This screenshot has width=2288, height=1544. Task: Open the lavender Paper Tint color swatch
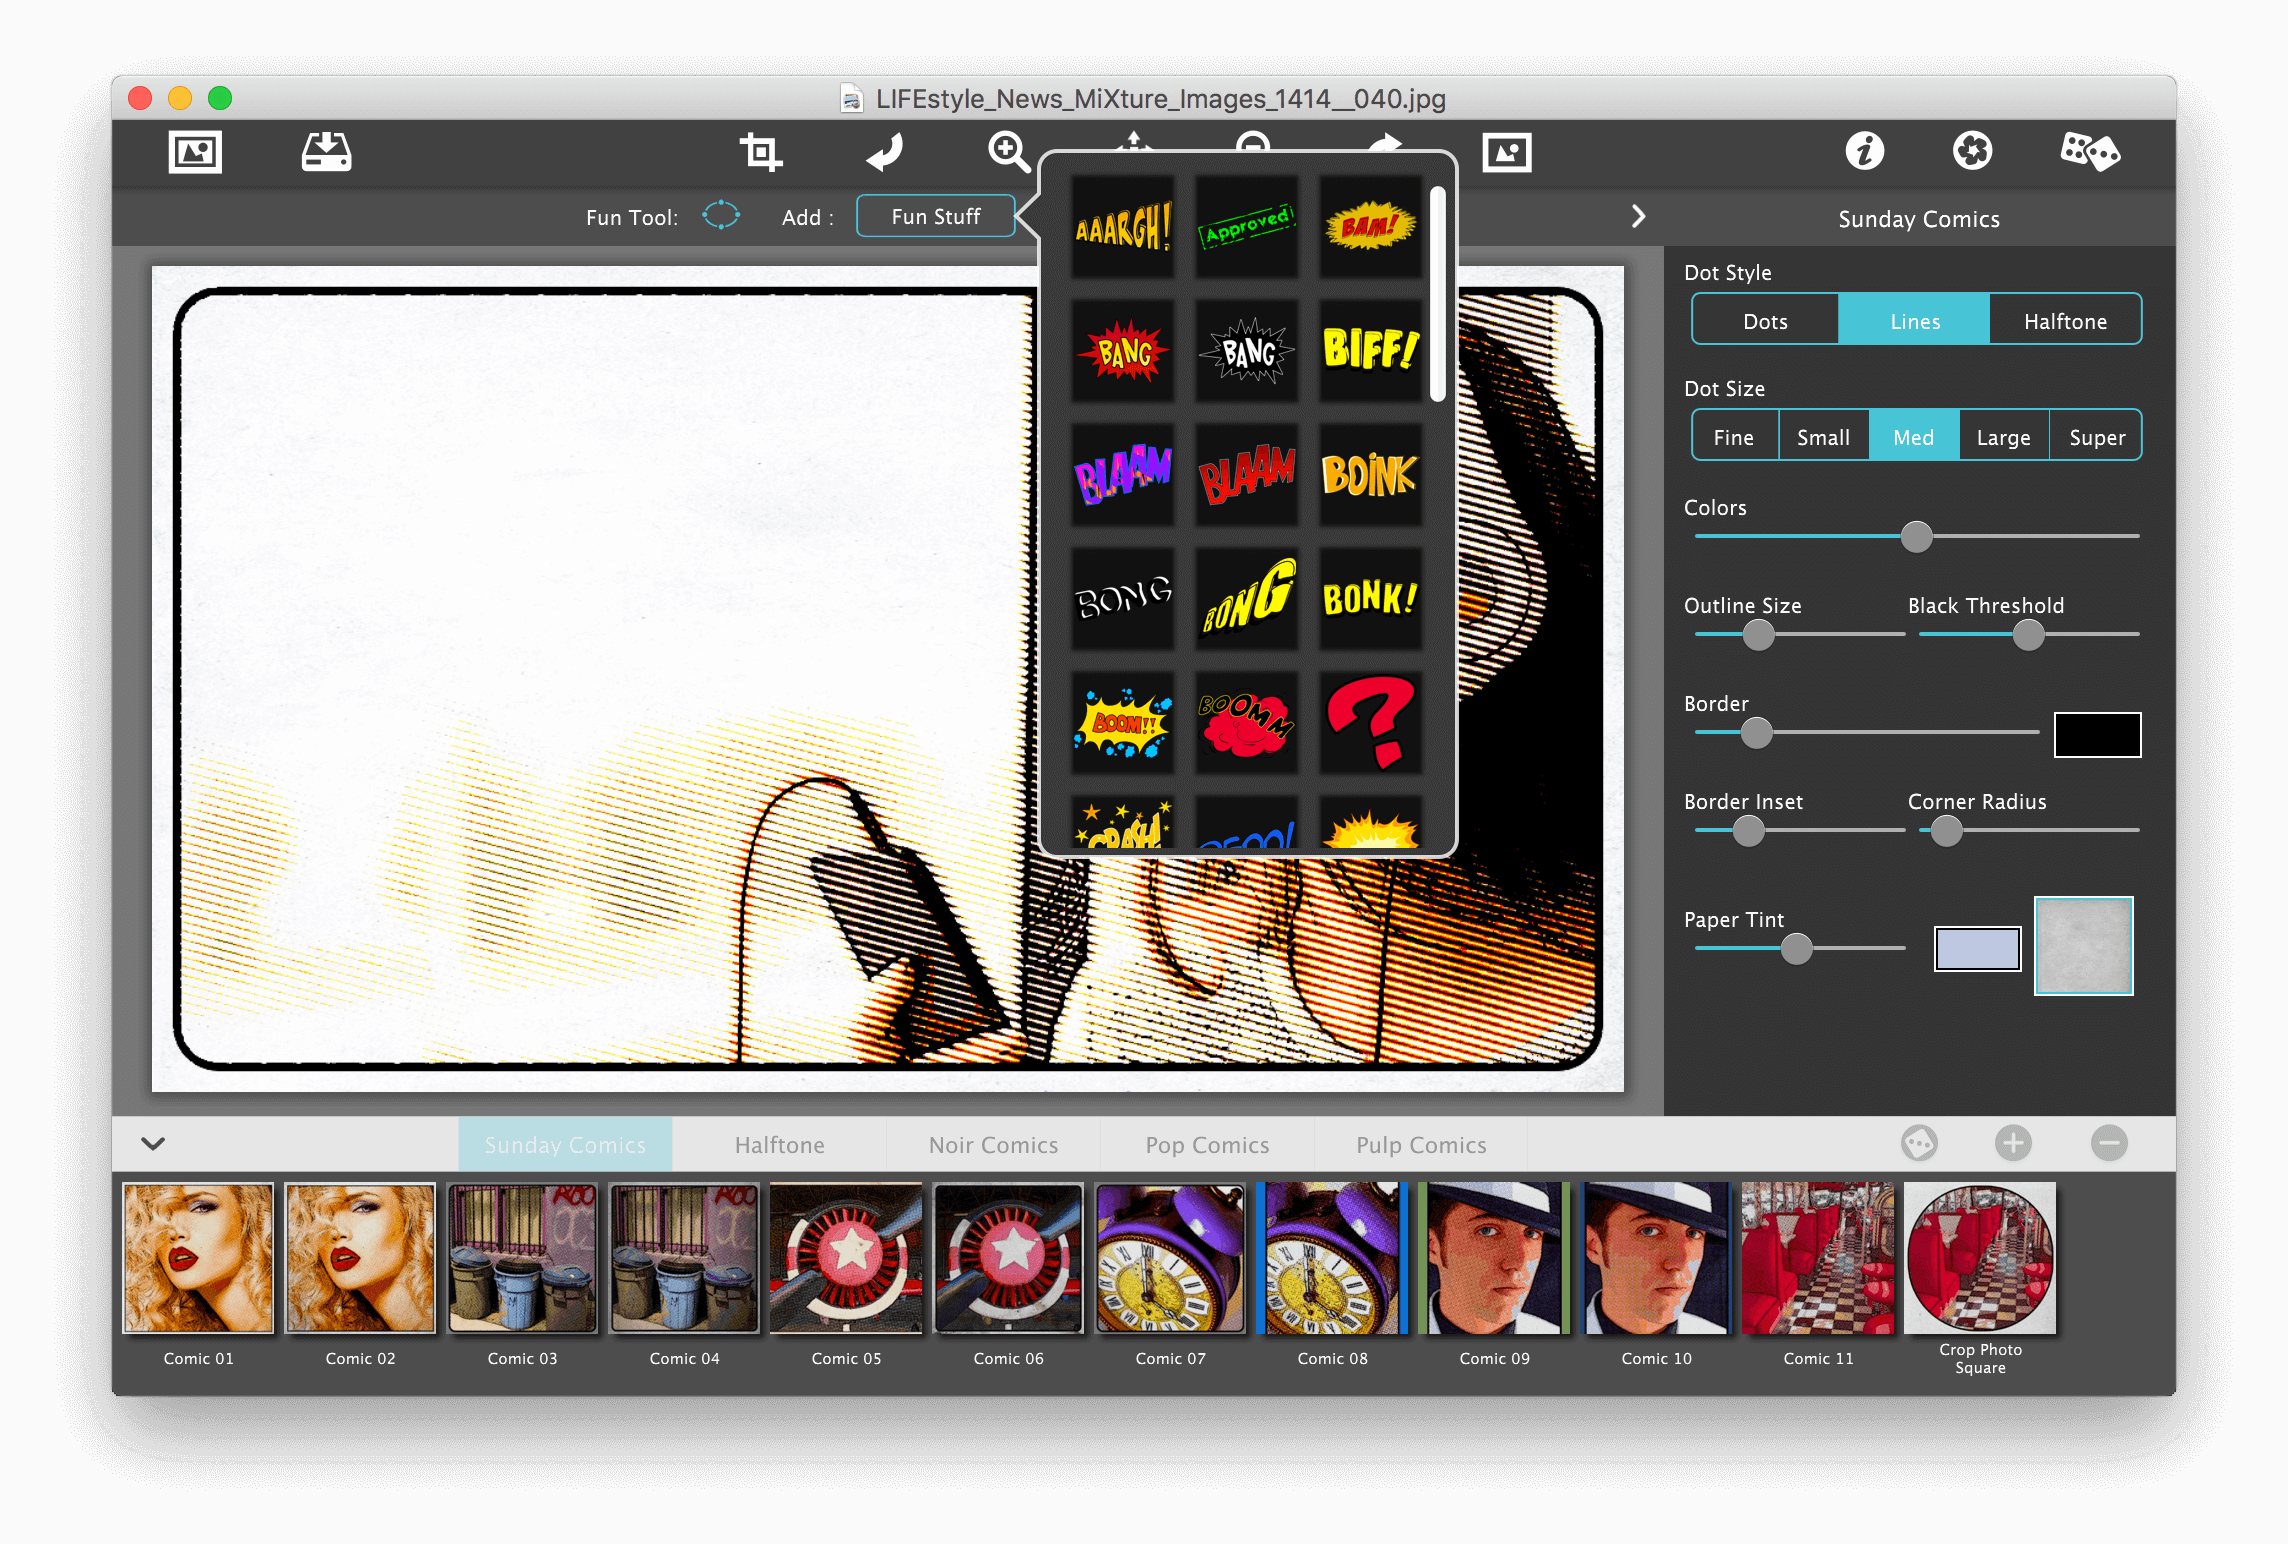pyautogui.click(x=1977, y=948)
